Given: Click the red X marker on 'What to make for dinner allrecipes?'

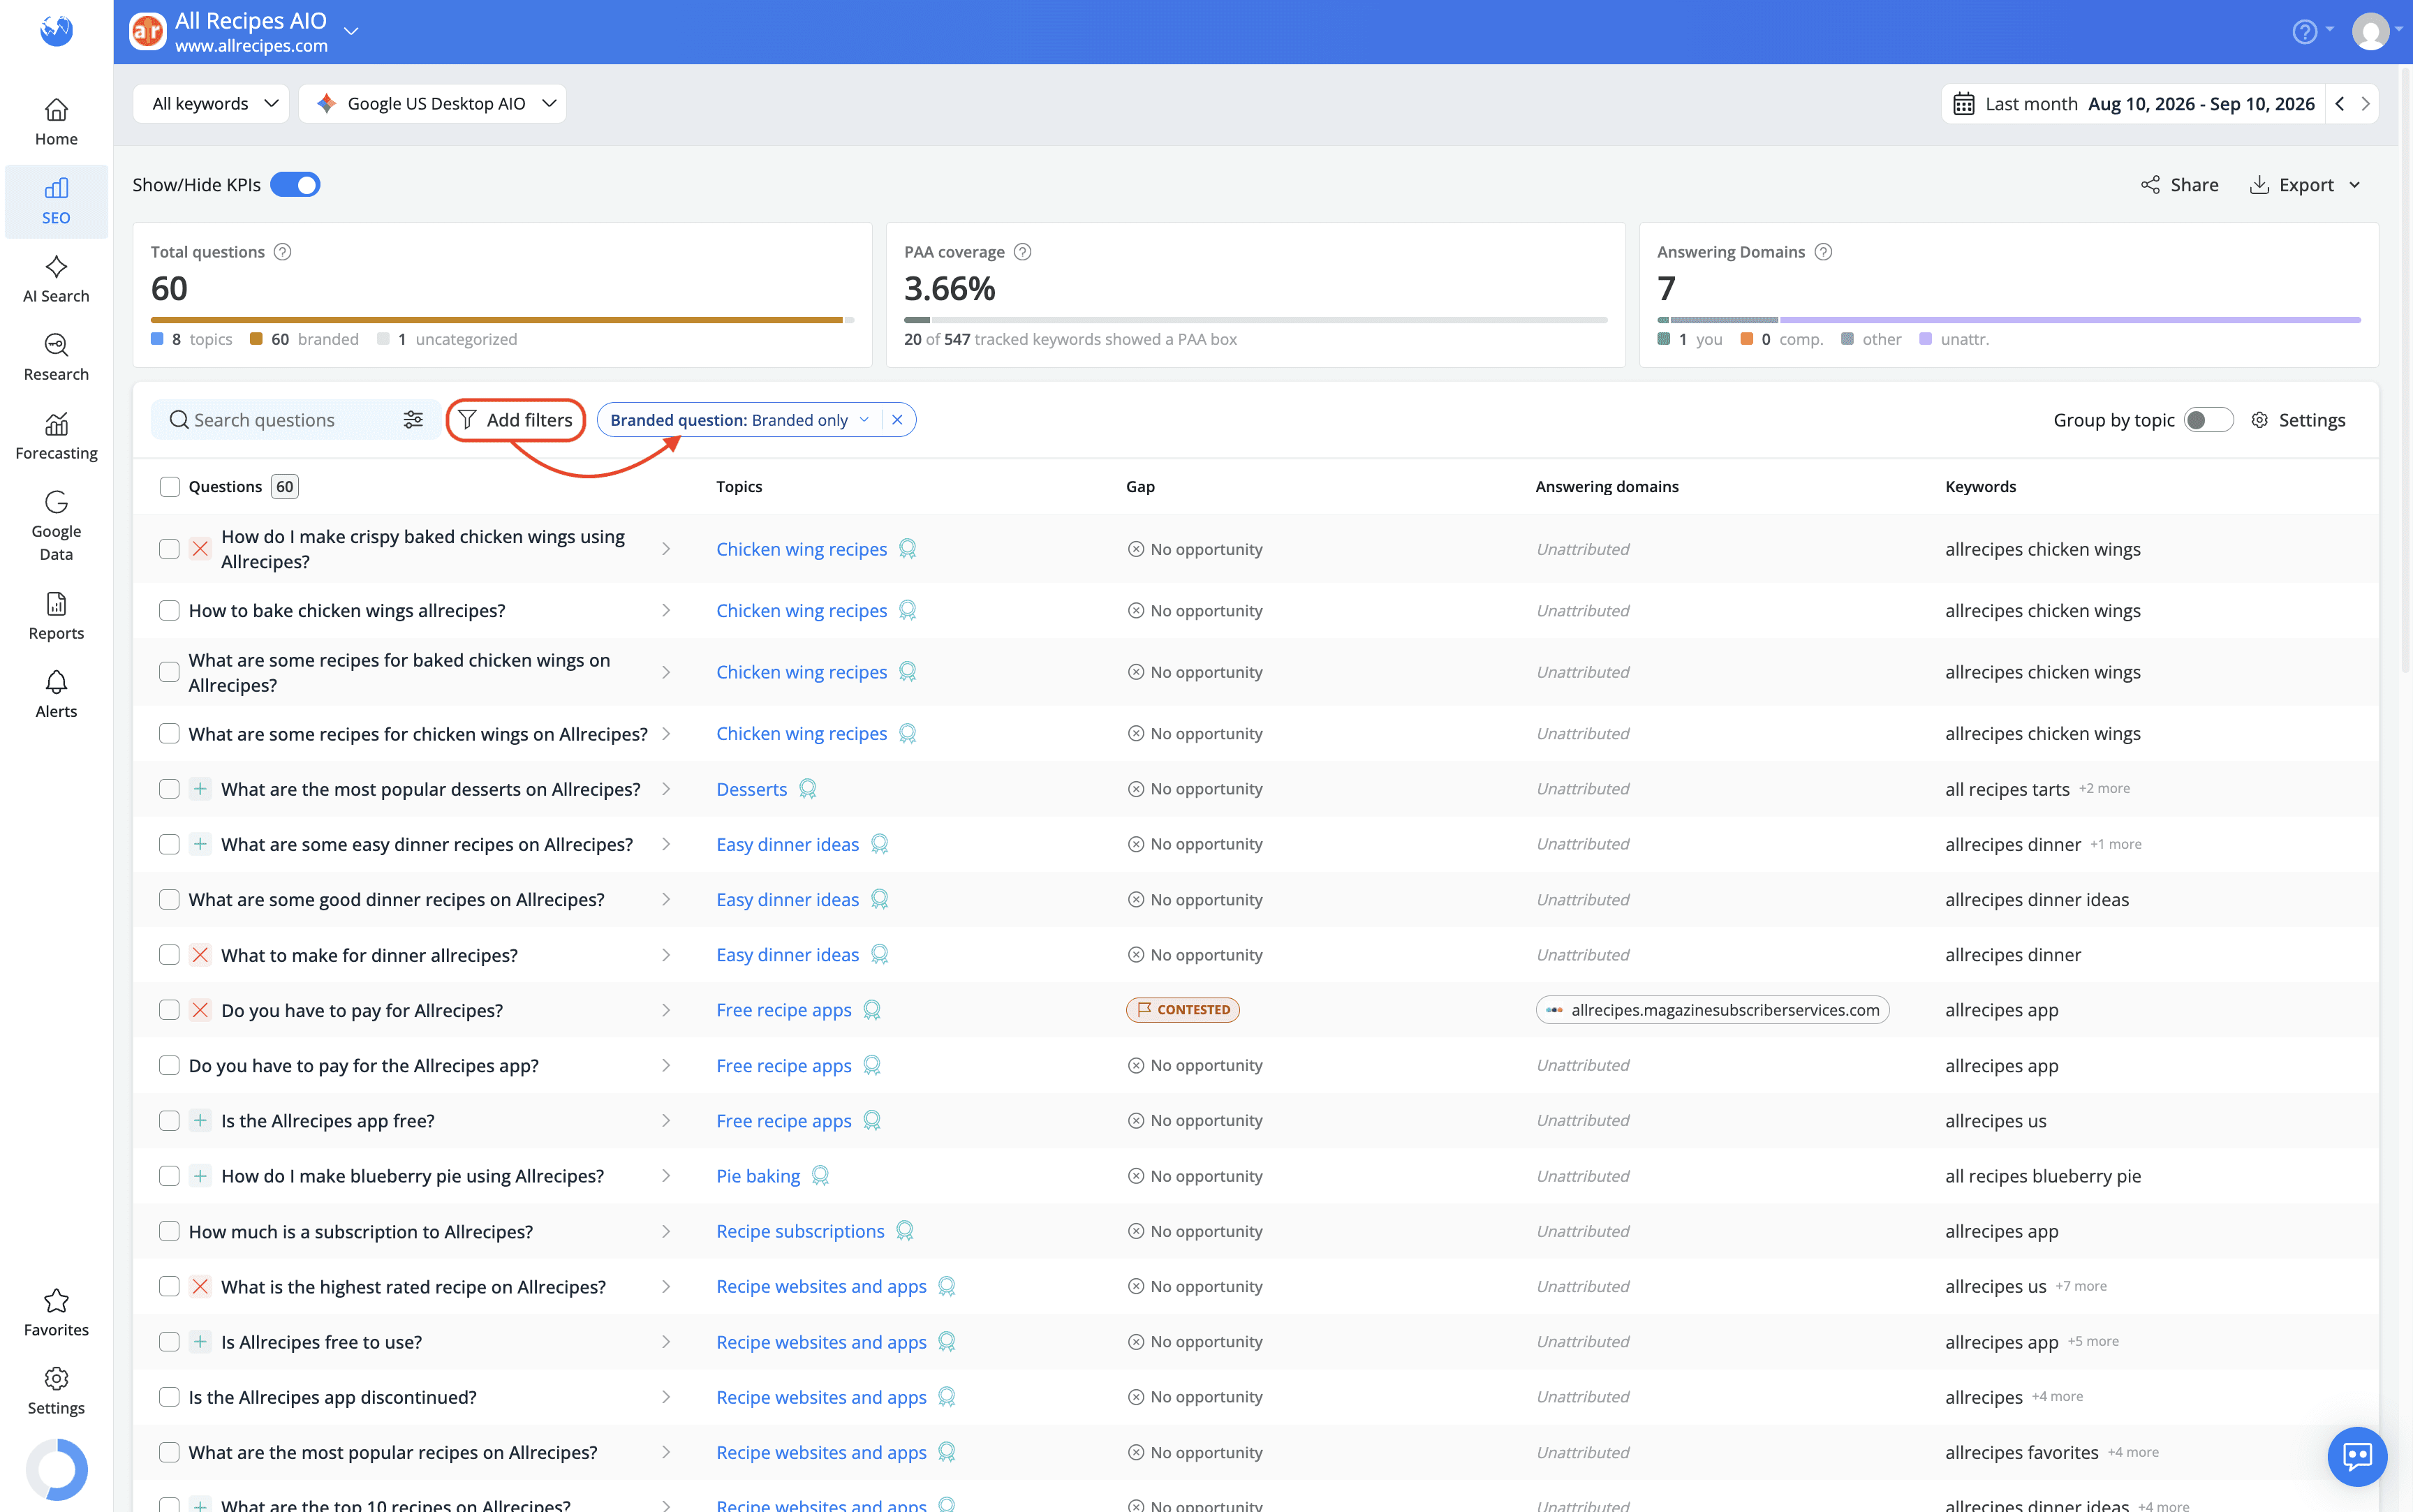Looking at the screenshot, I should click(200, 955).
